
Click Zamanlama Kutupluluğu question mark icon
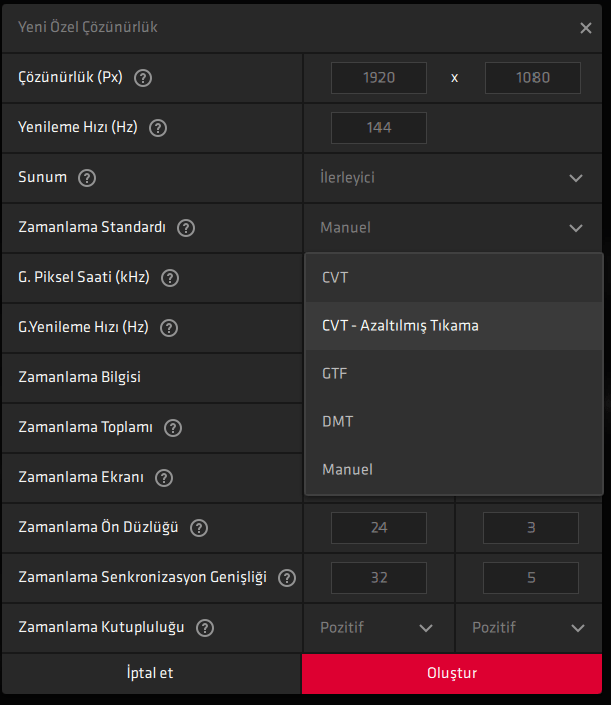tap(205, 628)
